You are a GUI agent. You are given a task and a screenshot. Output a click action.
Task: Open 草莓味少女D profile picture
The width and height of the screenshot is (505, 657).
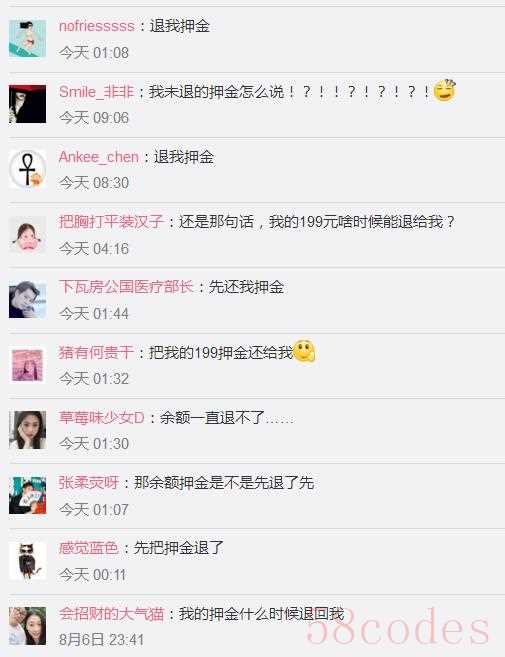pyautogui.click(x=28, y=430)
